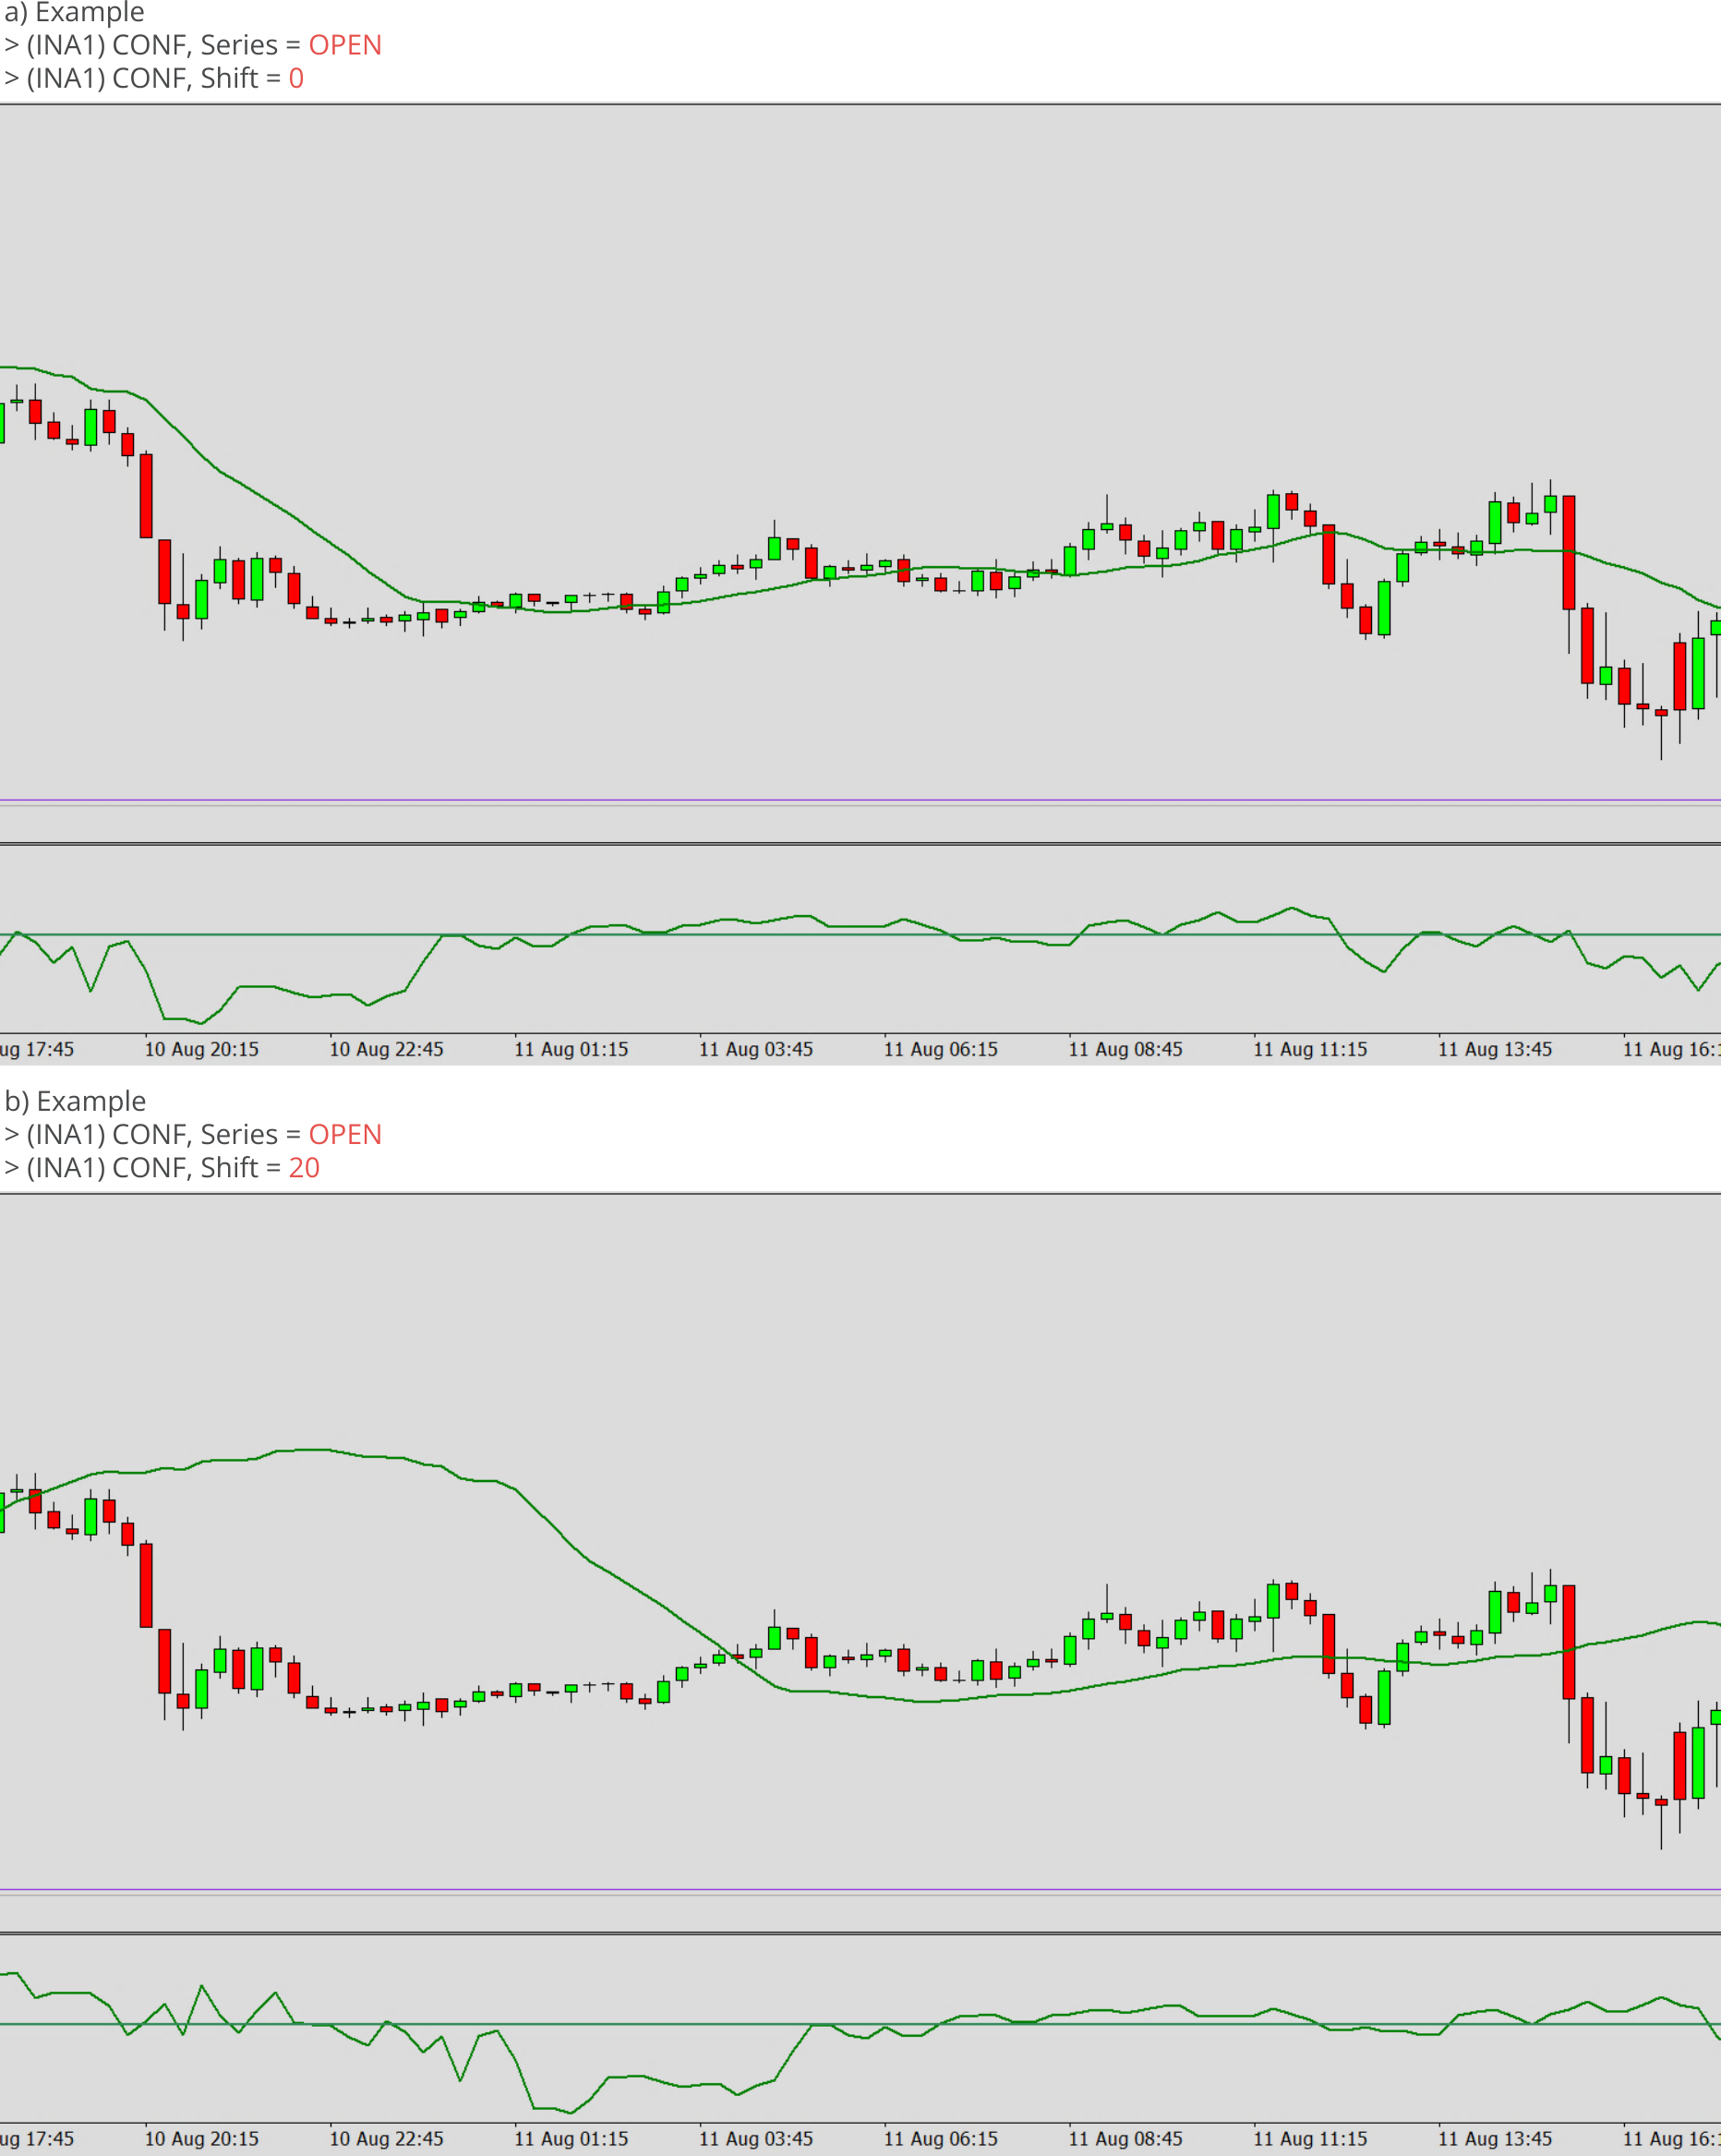Click '11 Aug 11:15' on example b's time axis
This screenshot has width=1721, height=2156.
pyautogui.click(x=1310, y=2138)
